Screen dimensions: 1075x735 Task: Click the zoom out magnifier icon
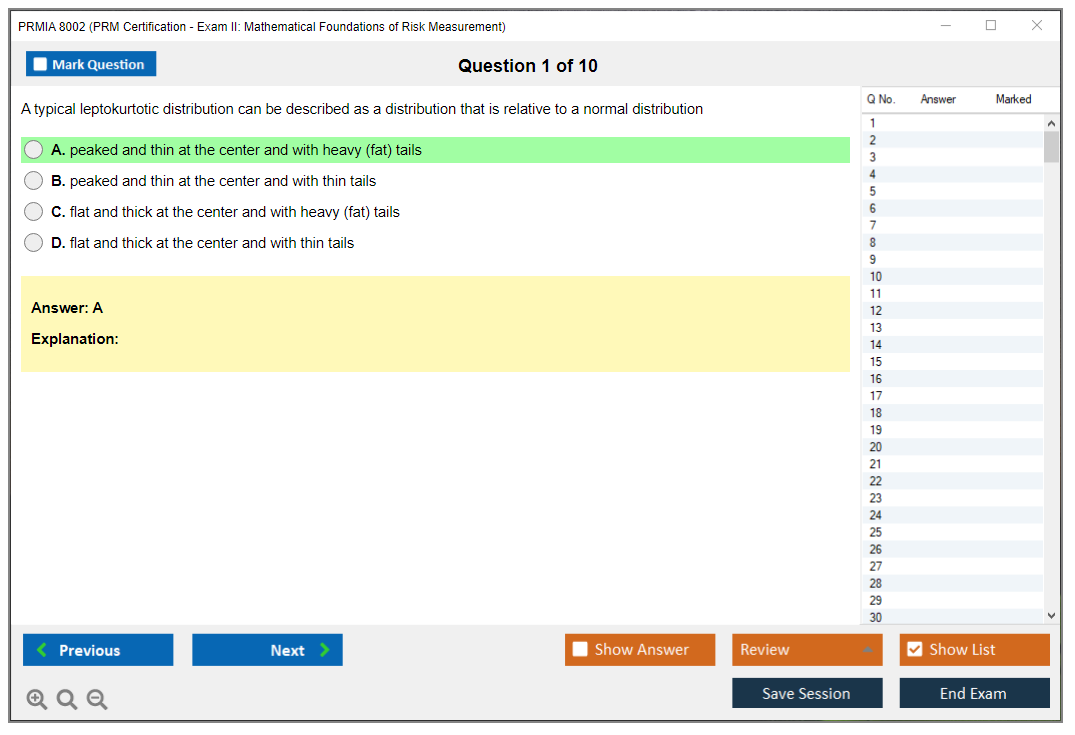coord(97,700)
